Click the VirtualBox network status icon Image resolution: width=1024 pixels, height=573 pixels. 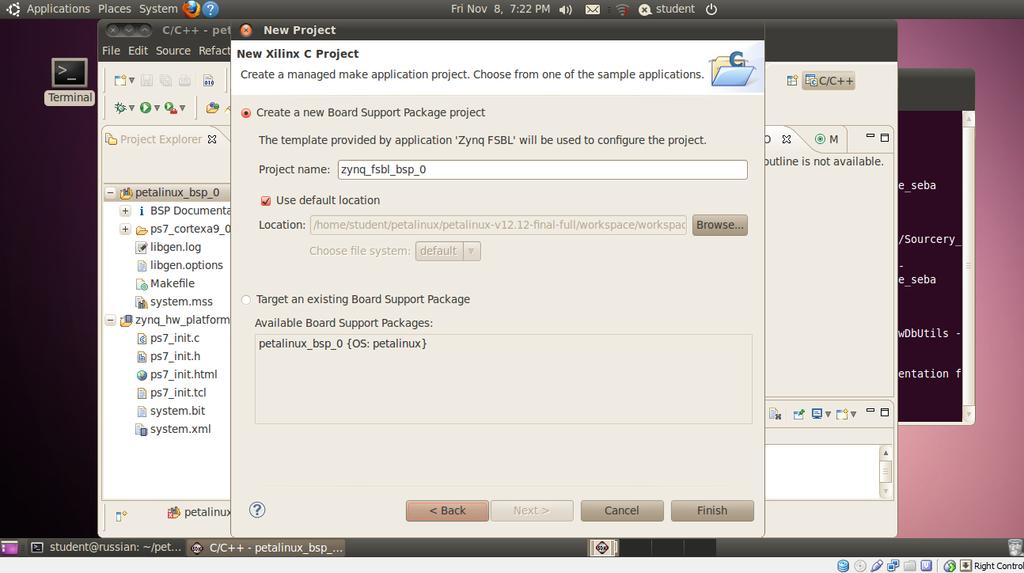pos(893,566)
